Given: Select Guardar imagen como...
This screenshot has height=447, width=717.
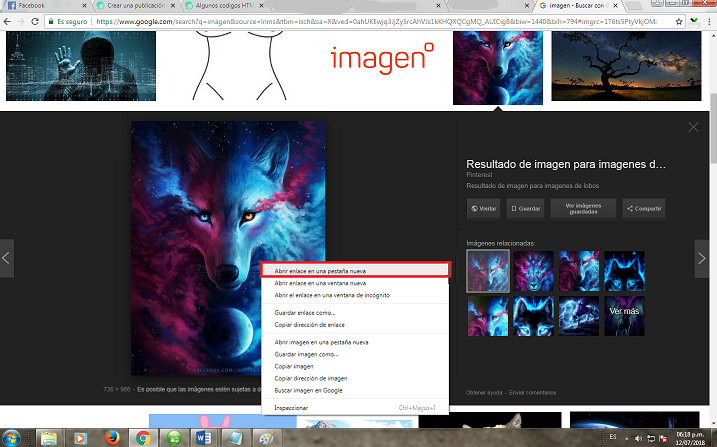Looking at the screenshot, I should coord(355,354).
